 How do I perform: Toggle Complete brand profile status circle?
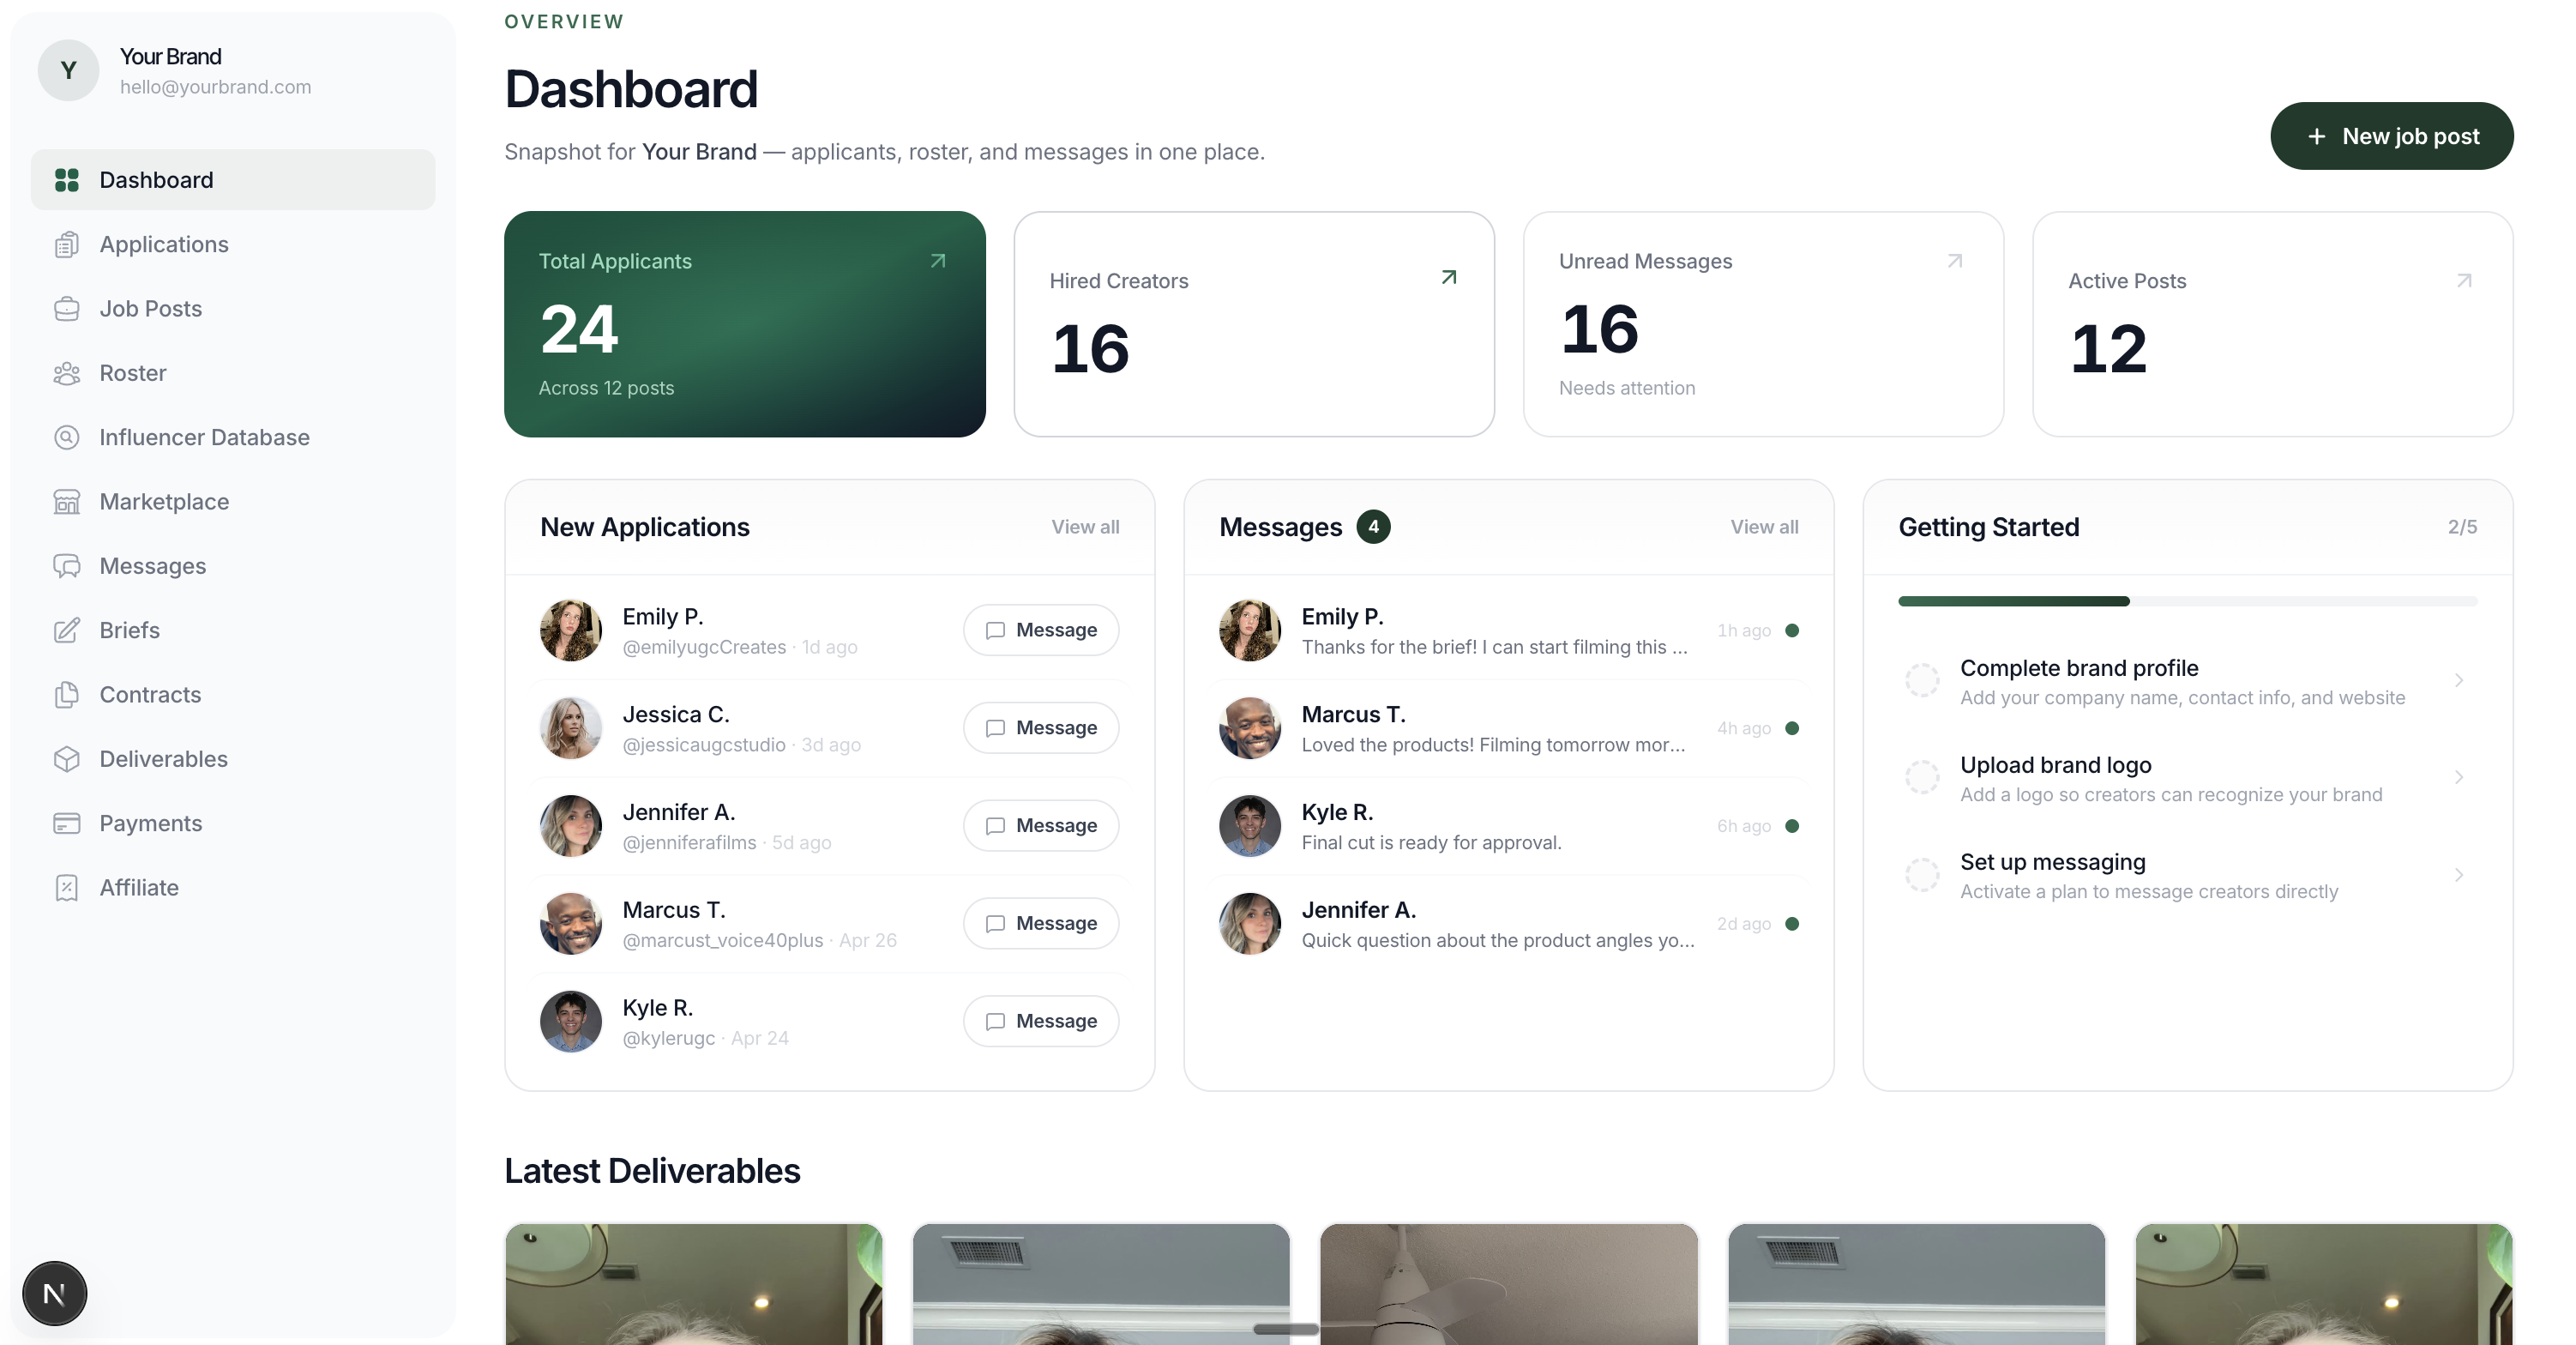(1921, 680)
